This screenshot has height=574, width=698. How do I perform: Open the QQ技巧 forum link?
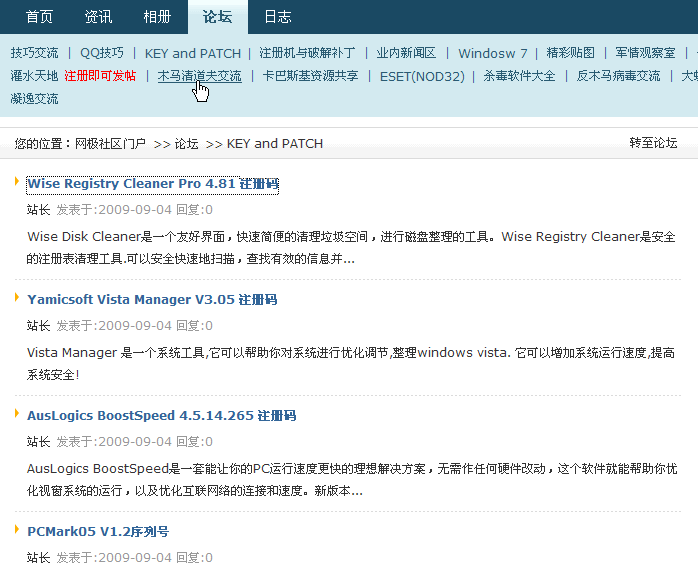tap(102, 53)
